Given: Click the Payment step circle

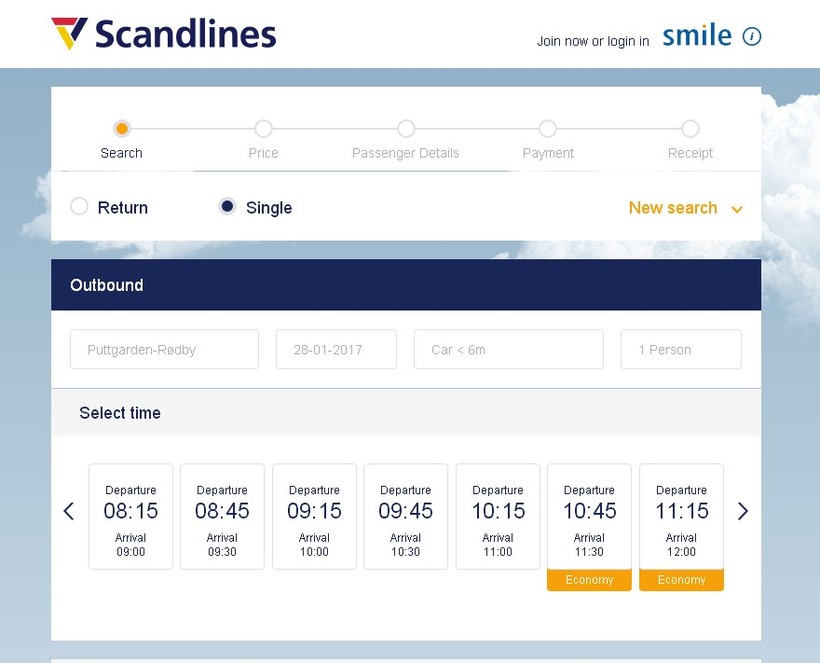Looking at the screenshot, I should point(548,129).
